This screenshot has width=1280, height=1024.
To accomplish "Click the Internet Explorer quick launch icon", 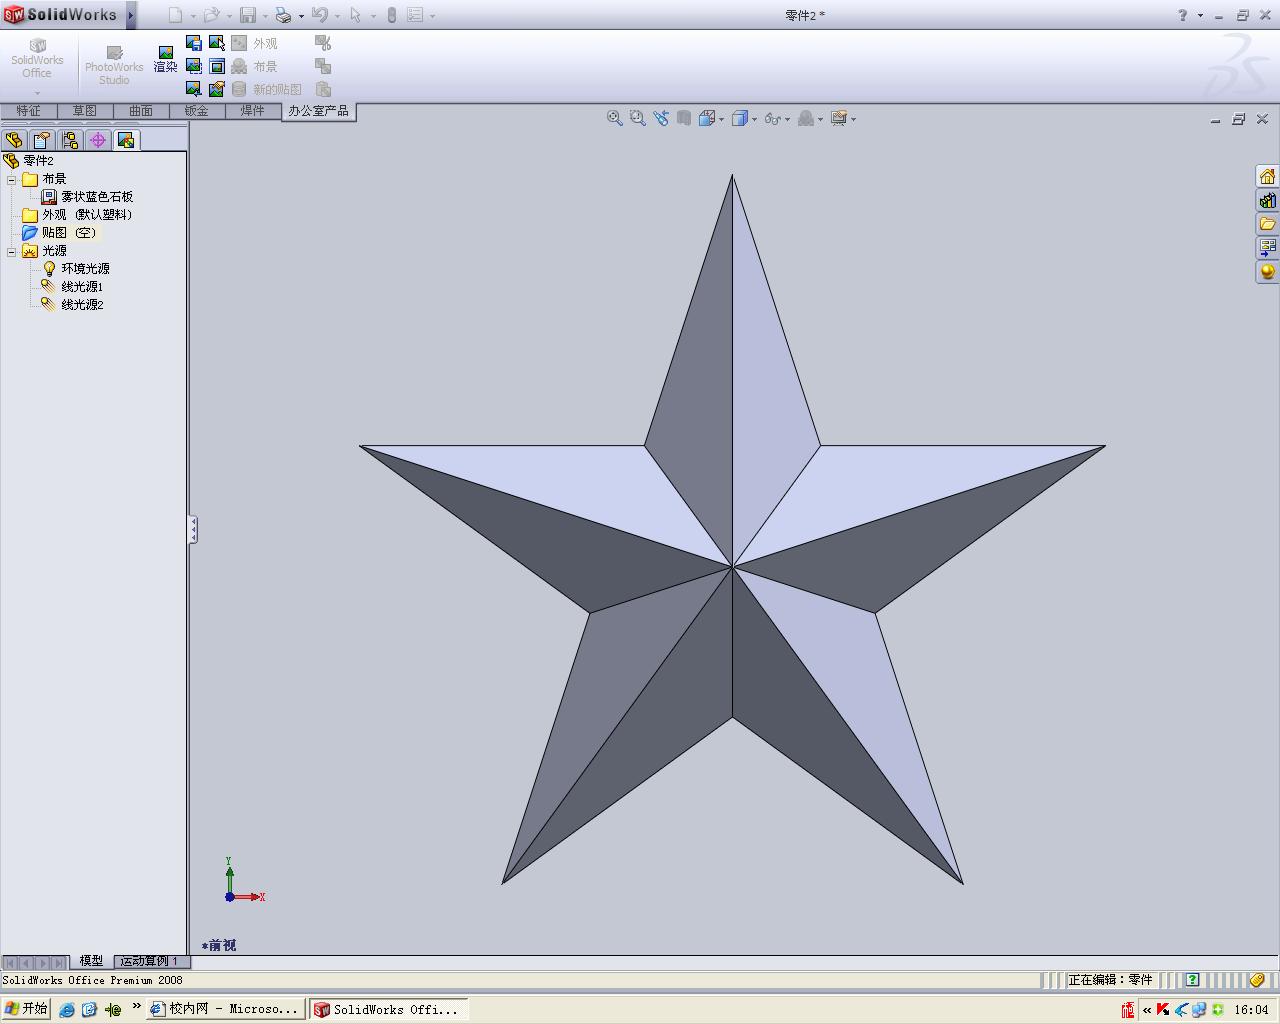I will tap(66, 1010).
